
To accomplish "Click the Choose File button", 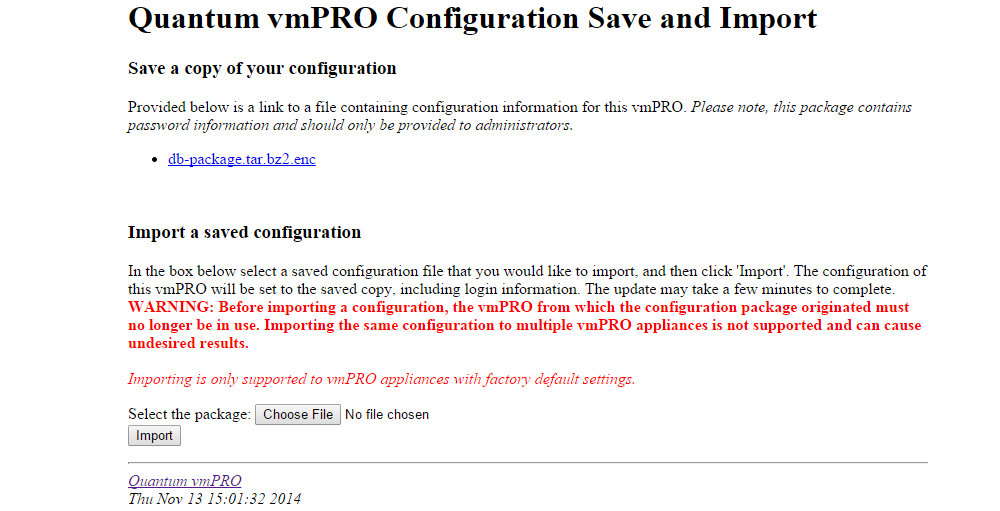I will (298, 414).
